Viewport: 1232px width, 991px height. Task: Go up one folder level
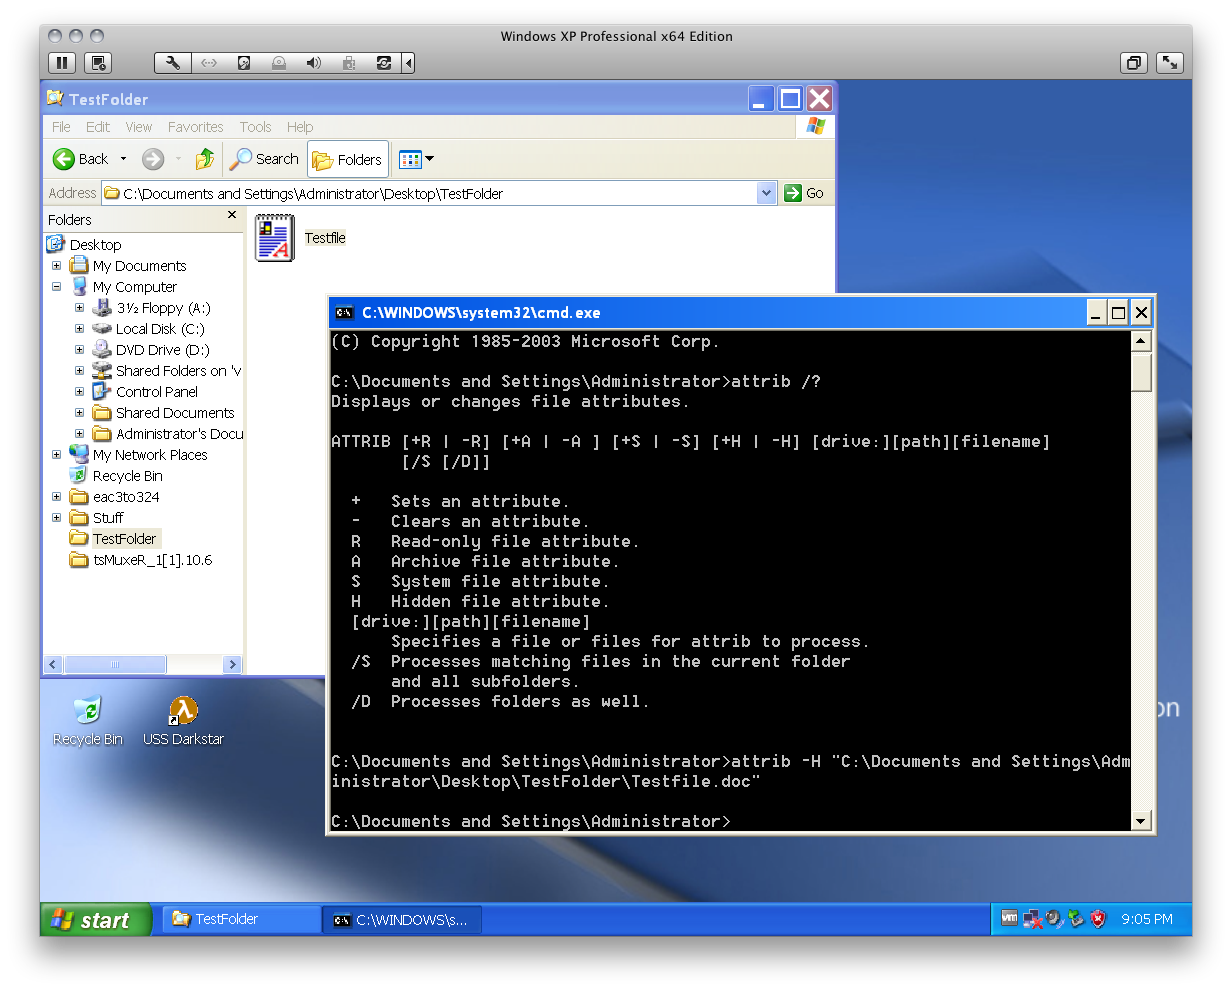pos(205,159)
